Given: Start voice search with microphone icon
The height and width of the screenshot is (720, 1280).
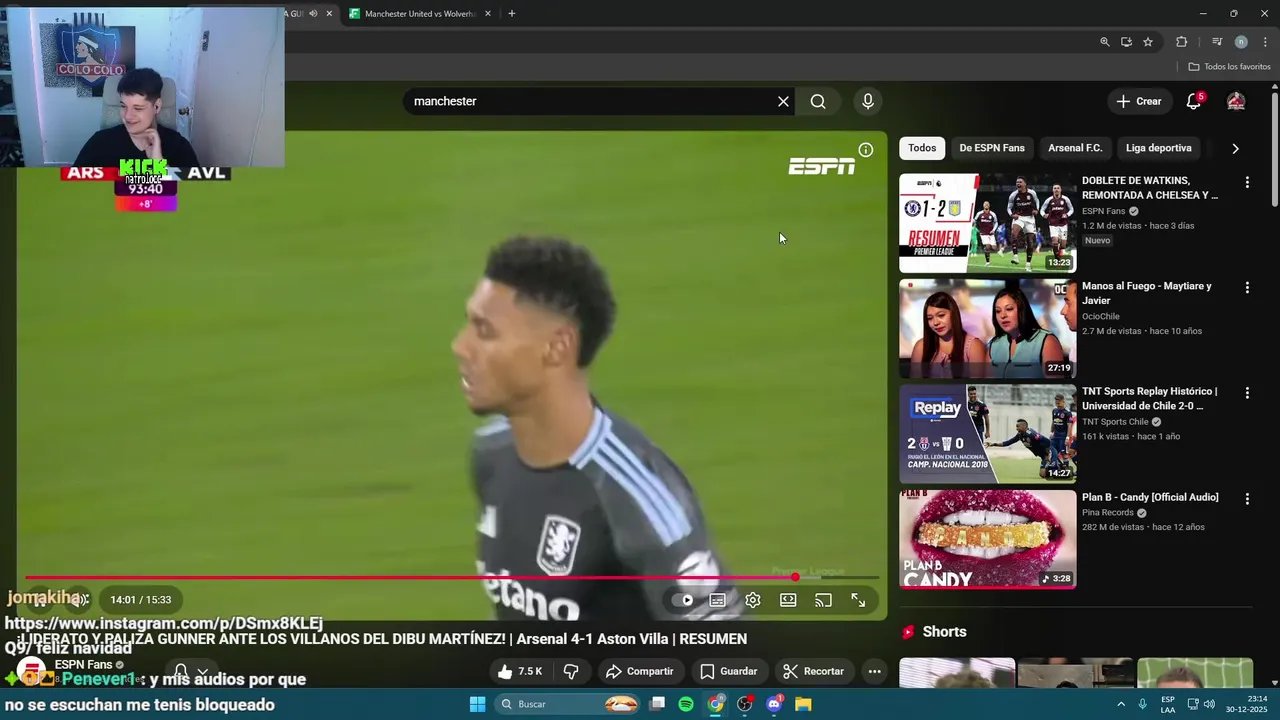Looking at the screenshot, I should pyautogui.click(x=868, y=101).
